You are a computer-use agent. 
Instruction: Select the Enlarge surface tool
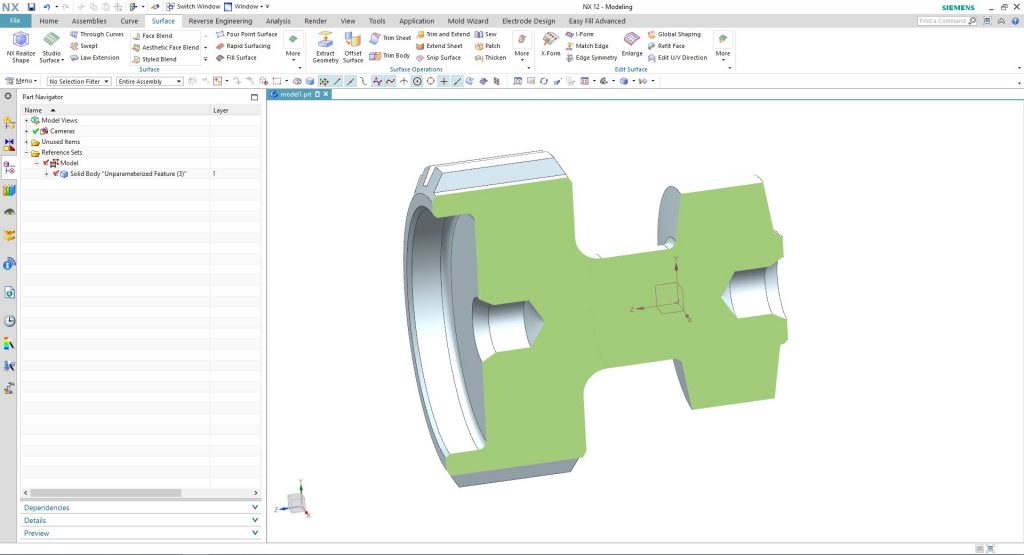[x=632, y=40]
